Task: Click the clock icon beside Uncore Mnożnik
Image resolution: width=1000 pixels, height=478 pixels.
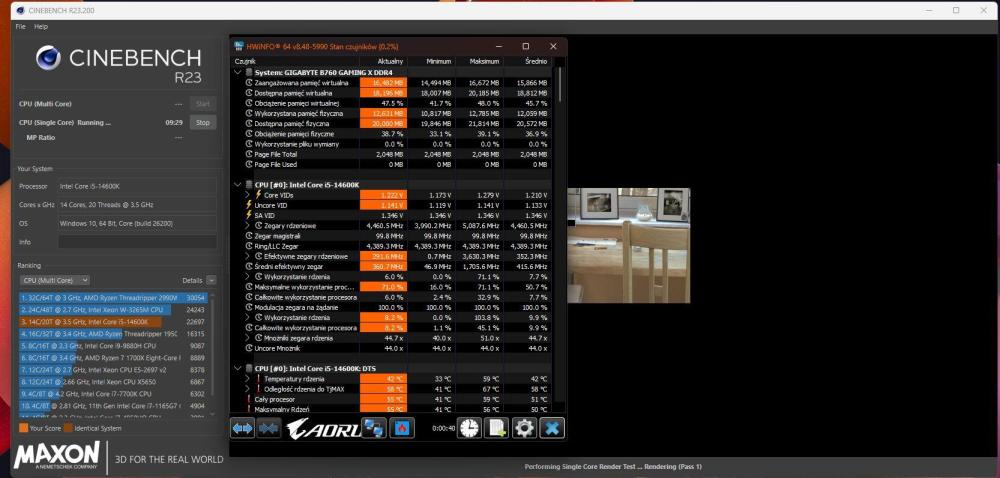Action: tap(249, 348)
